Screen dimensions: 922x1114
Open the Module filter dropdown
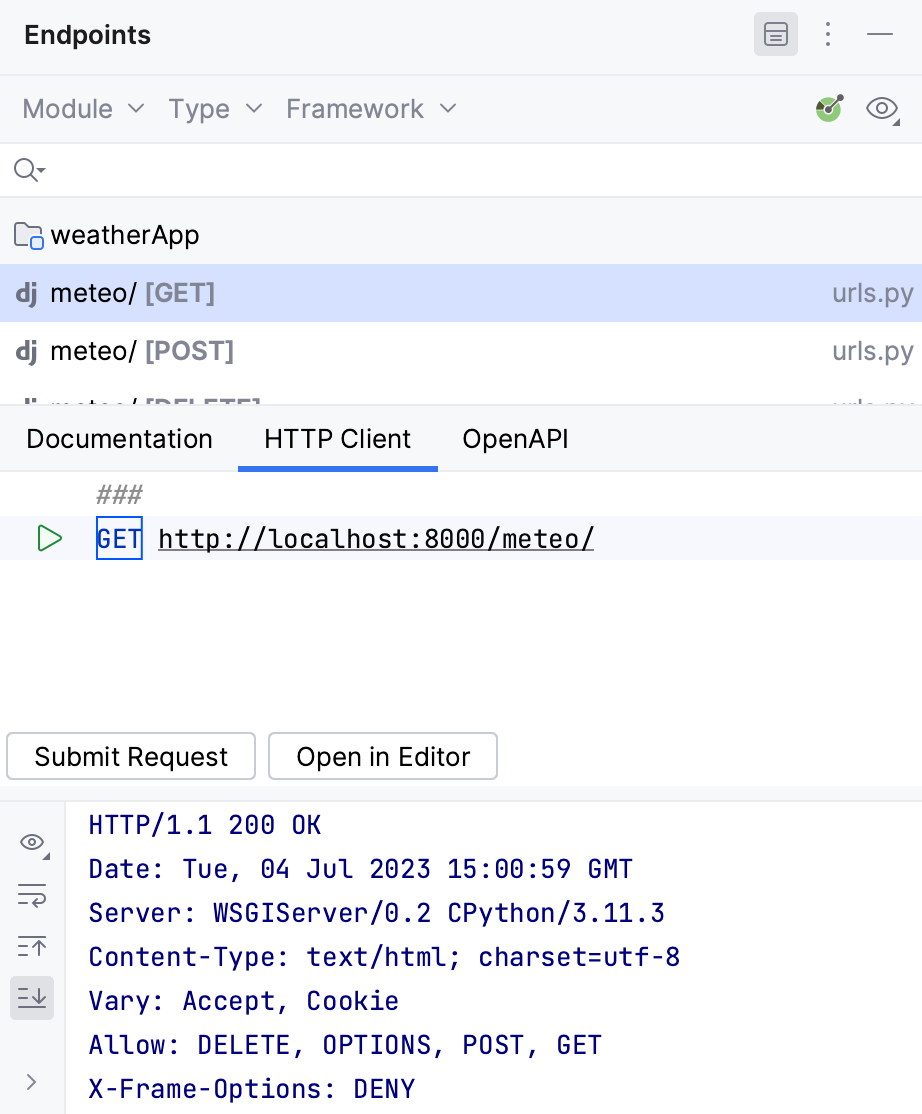pyautogui.click(x=83, y=109)
